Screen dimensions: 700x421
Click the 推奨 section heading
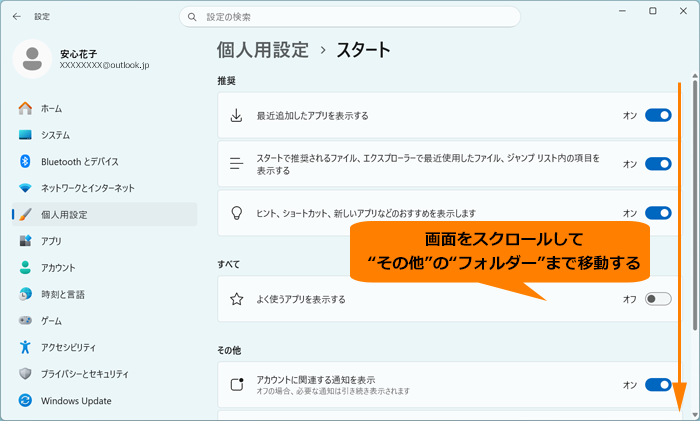226,81
